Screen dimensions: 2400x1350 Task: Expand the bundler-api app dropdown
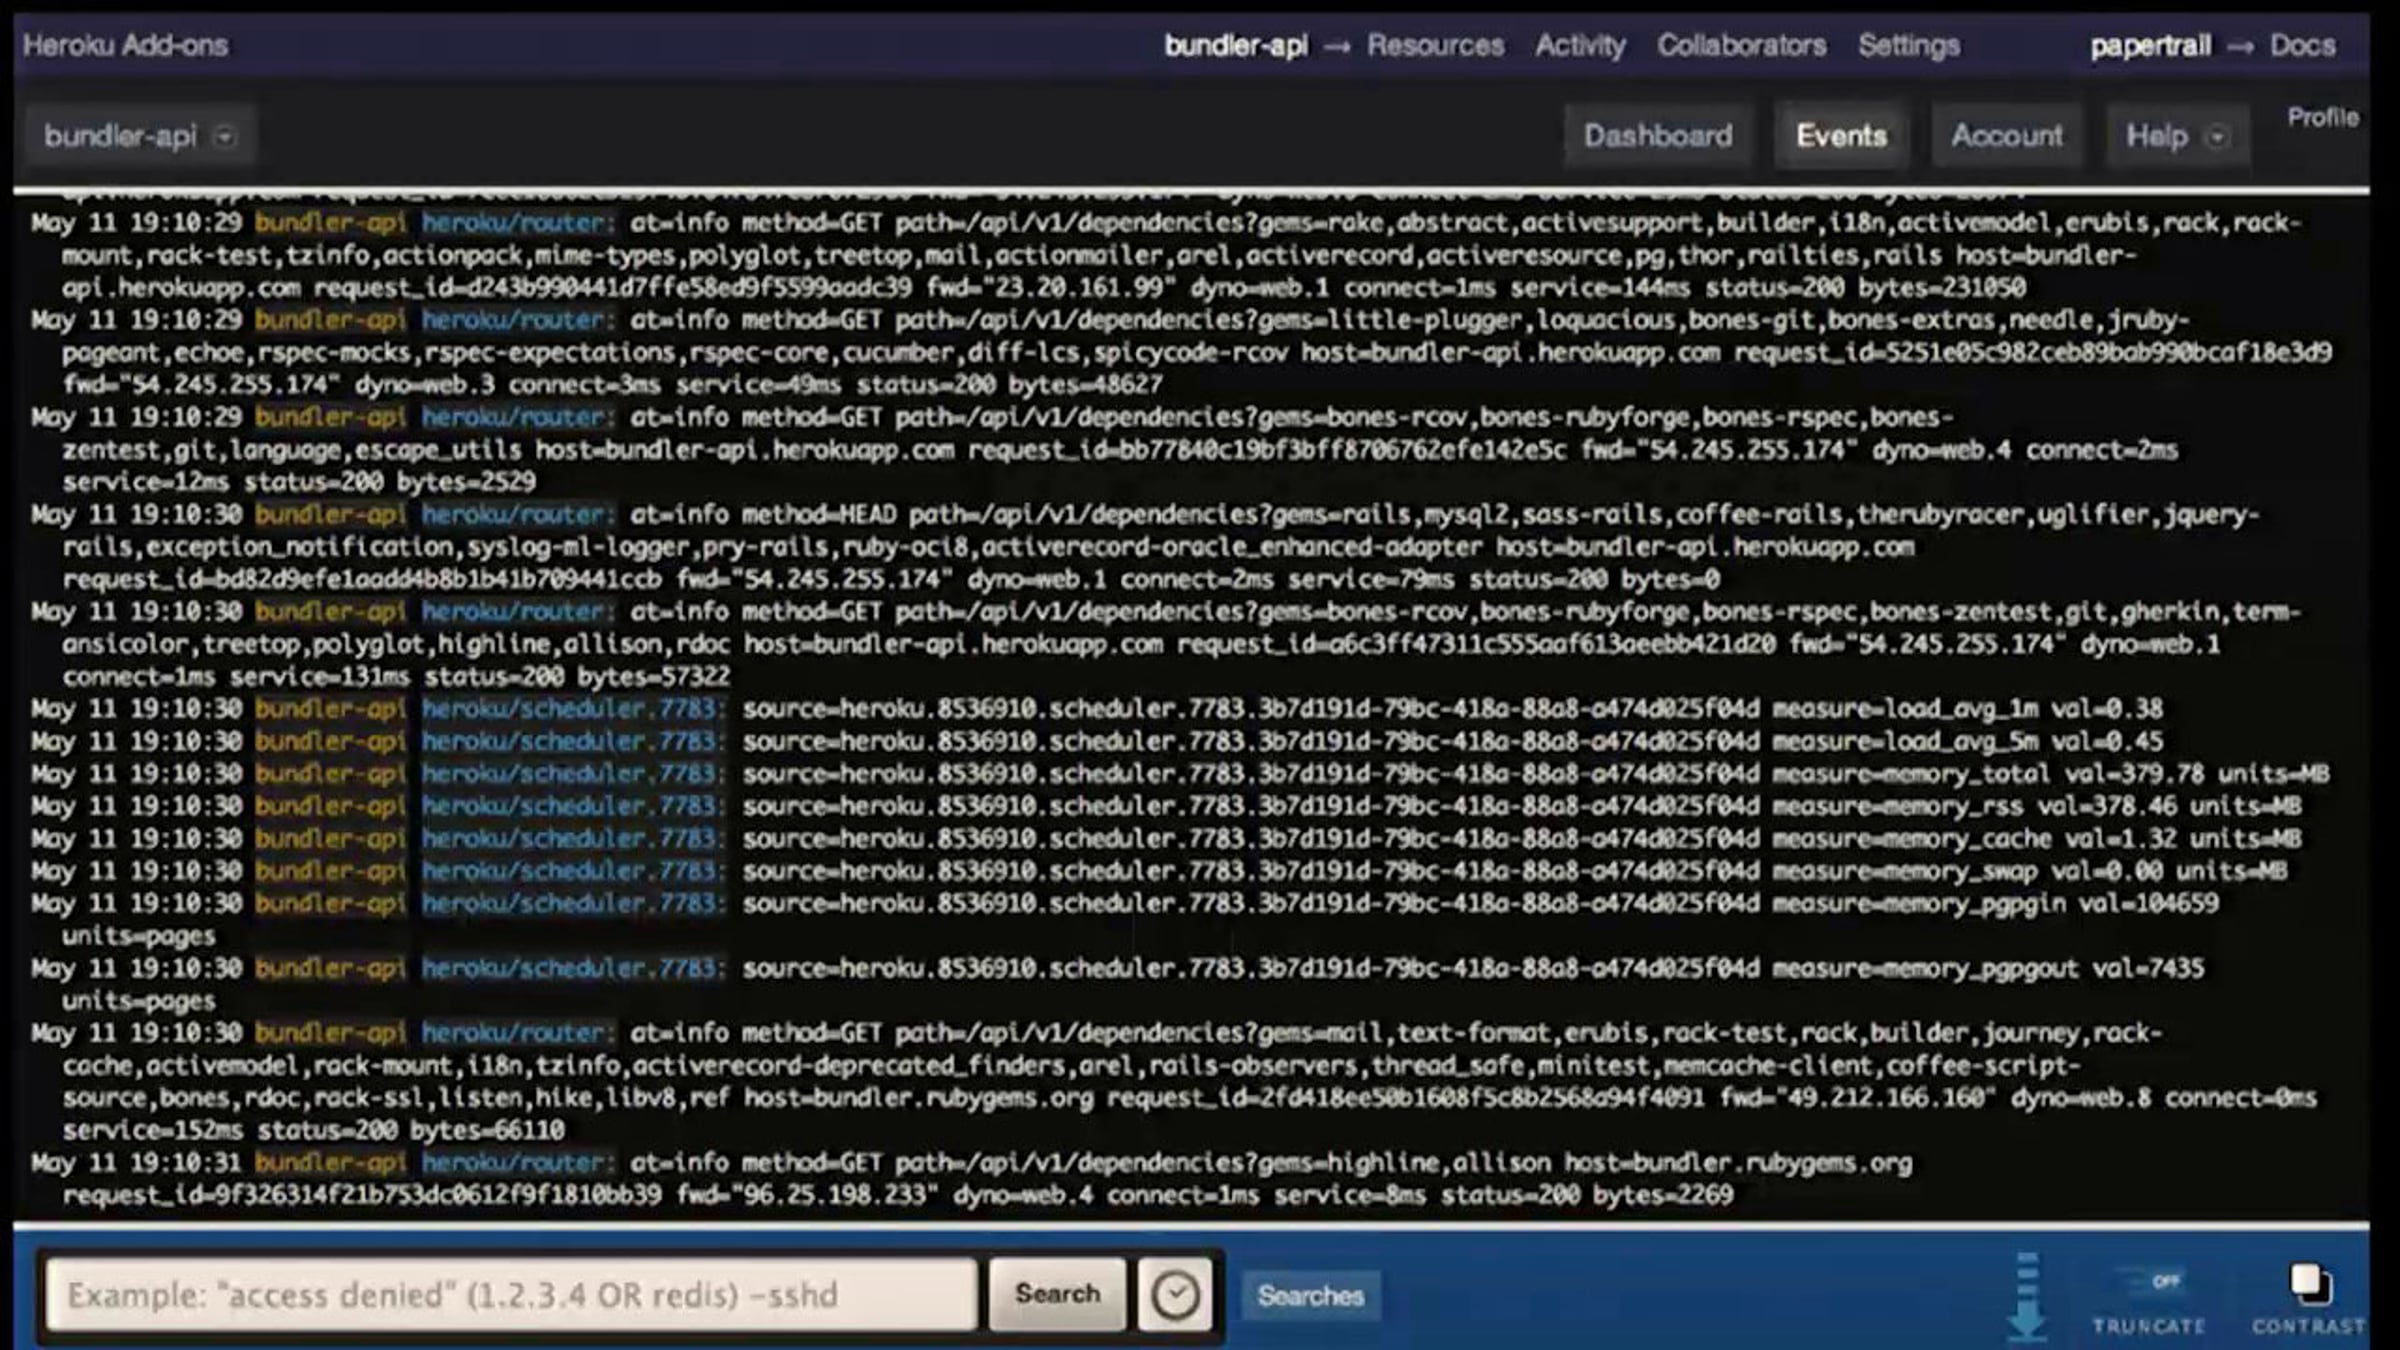pyautogui.click(x=140, y=136)
